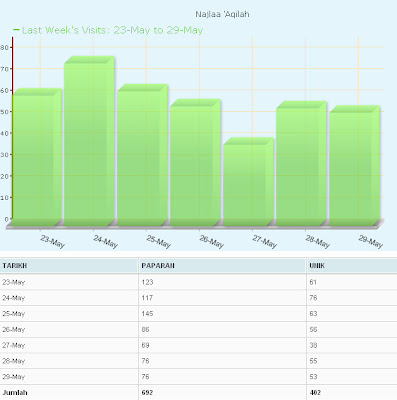Click the y-axis value 70
This screenshot has width=397, height=400.
coord(5,69)
